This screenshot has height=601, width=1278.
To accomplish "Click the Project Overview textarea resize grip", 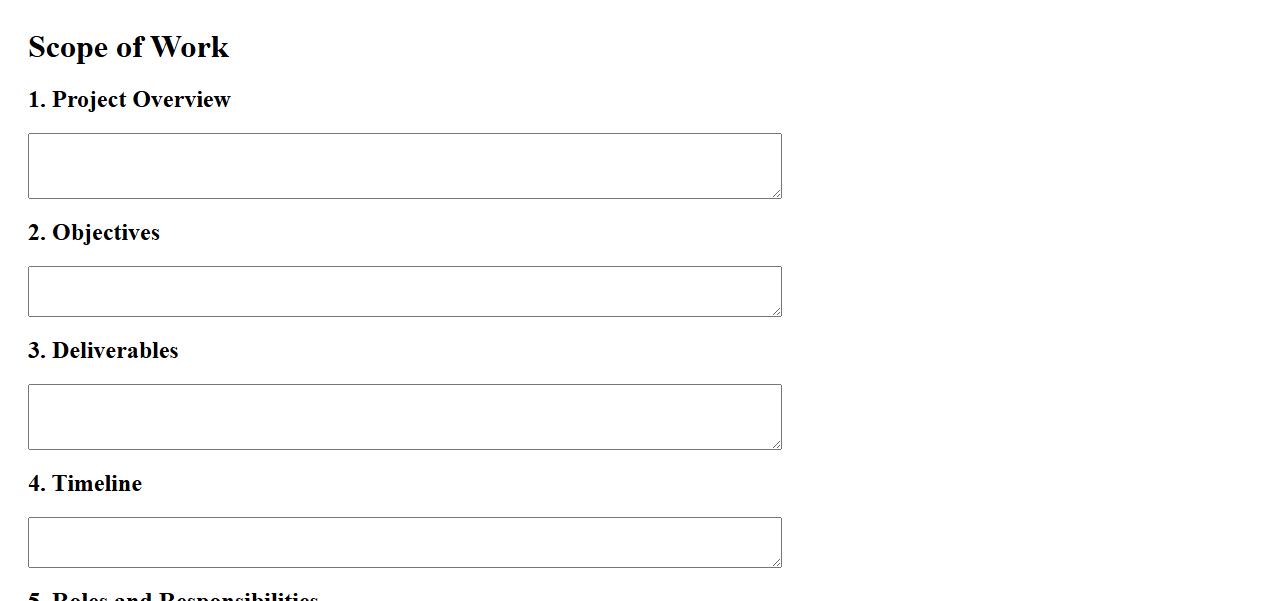I will tap(775, 192).
